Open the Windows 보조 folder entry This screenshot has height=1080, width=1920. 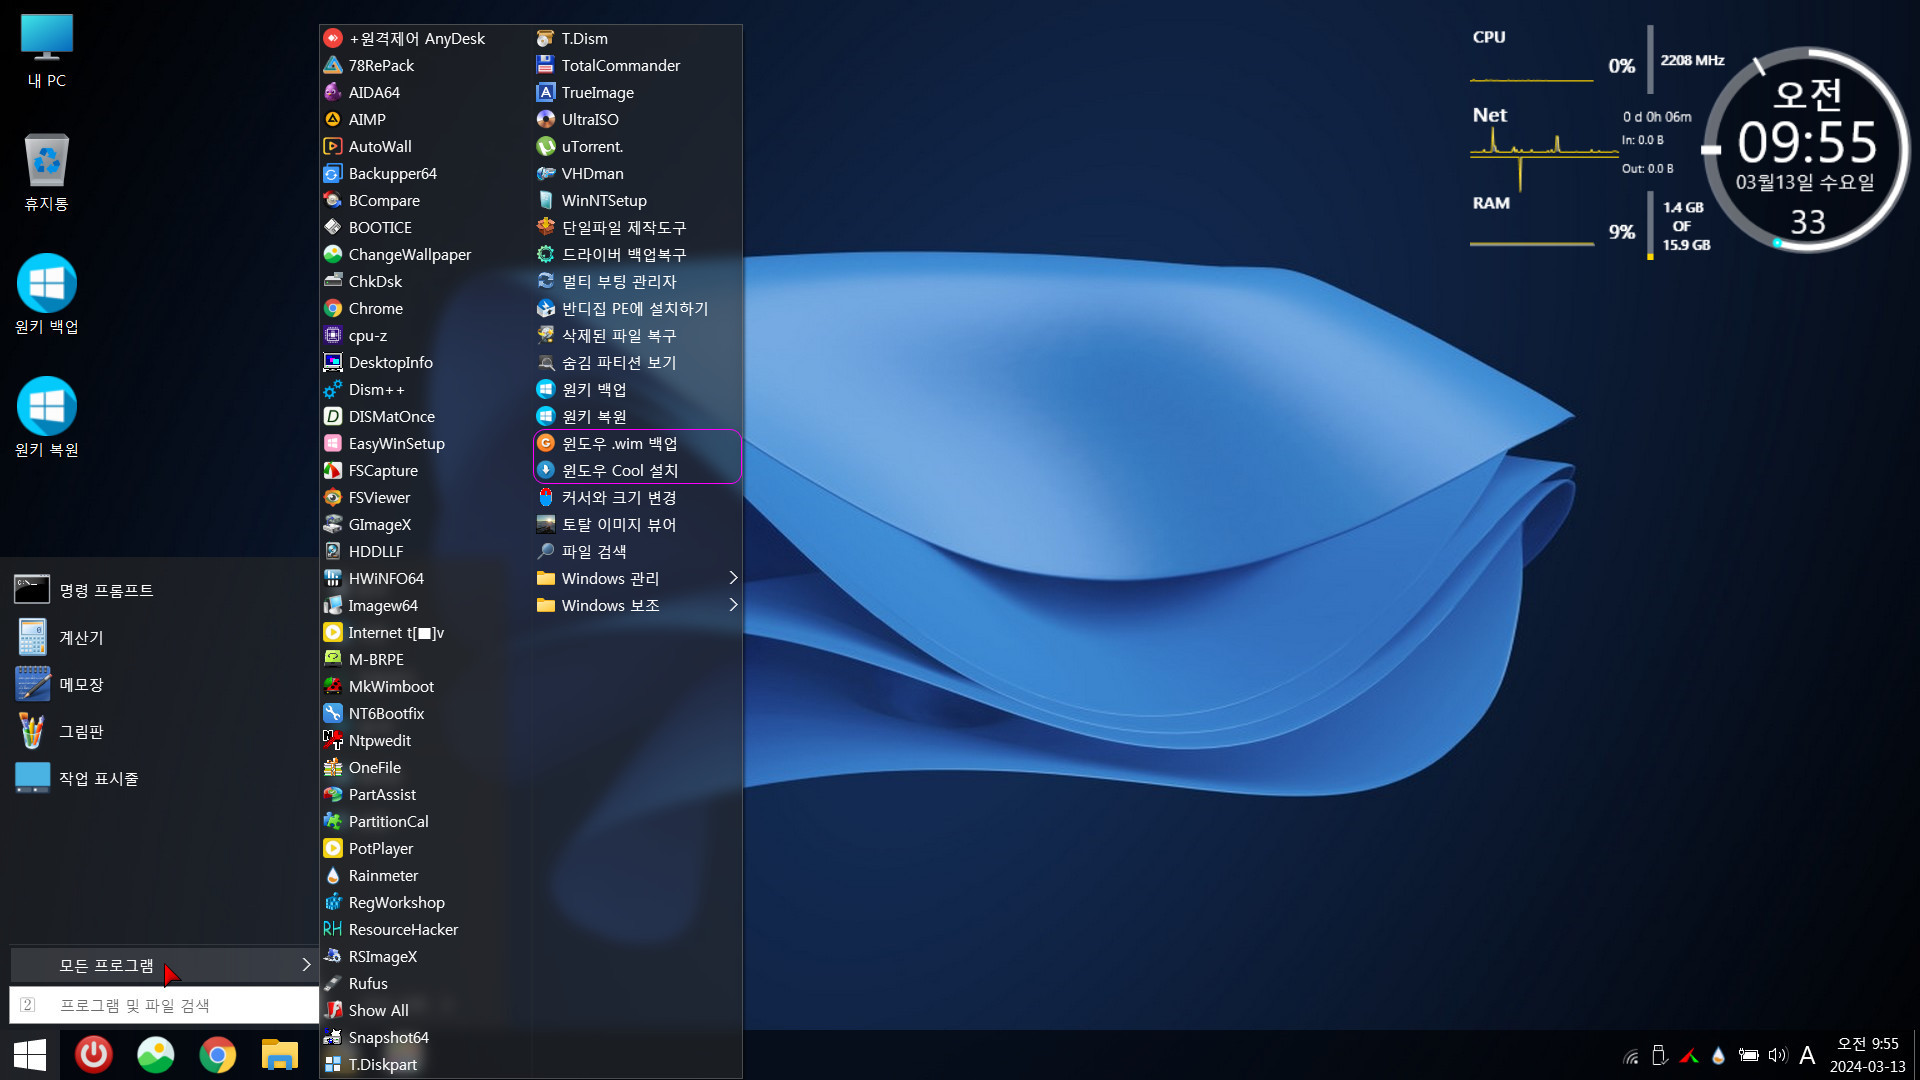click(636, 605)
